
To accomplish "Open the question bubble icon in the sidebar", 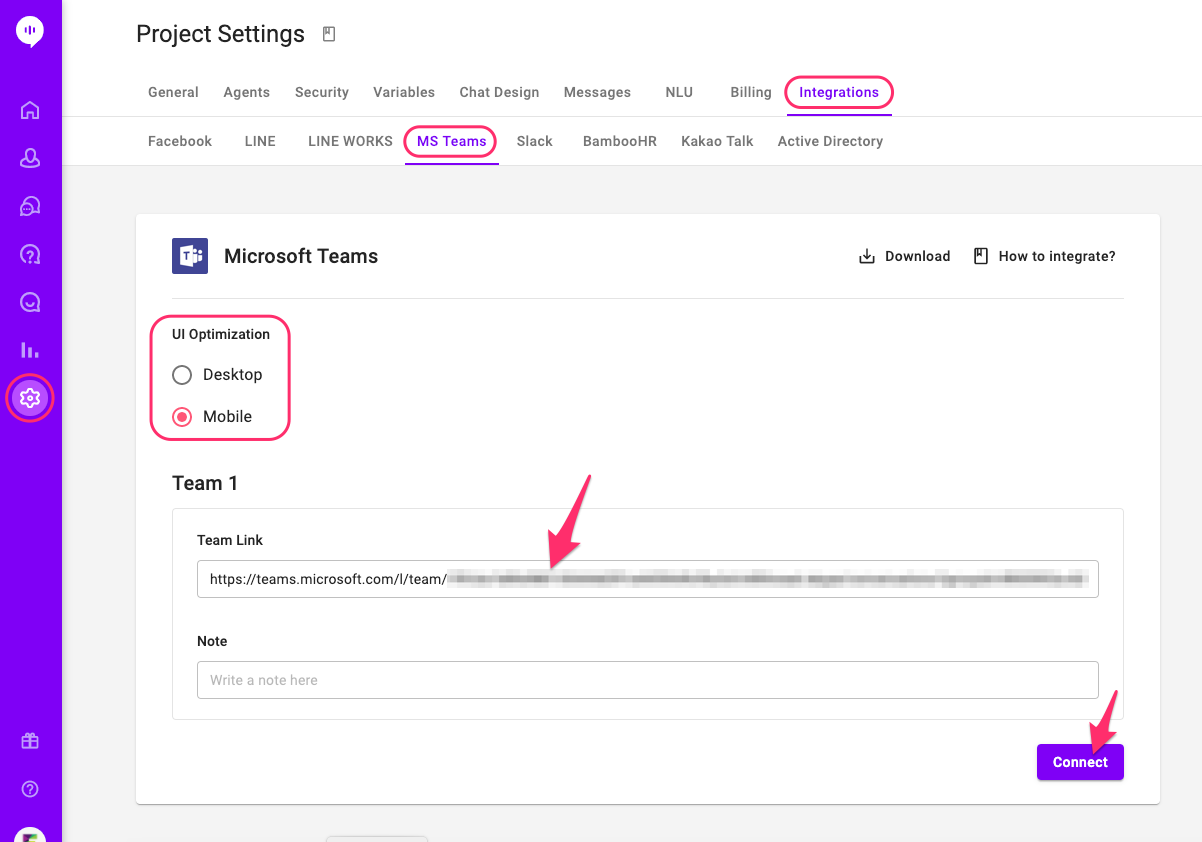I will (x=30, y=254).
